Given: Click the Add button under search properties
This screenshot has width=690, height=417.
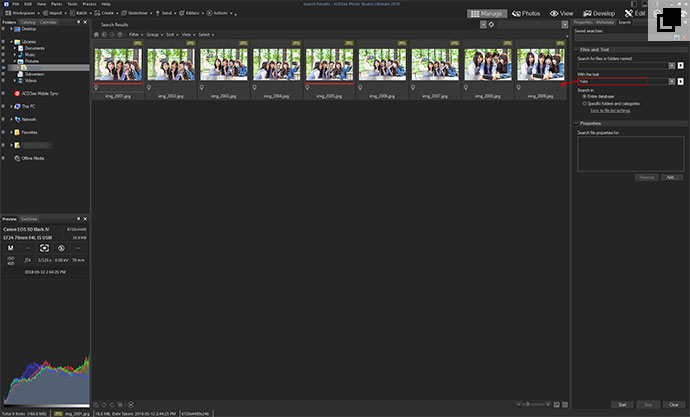Looking at the screenshot, I should click(x=671, y=177).
